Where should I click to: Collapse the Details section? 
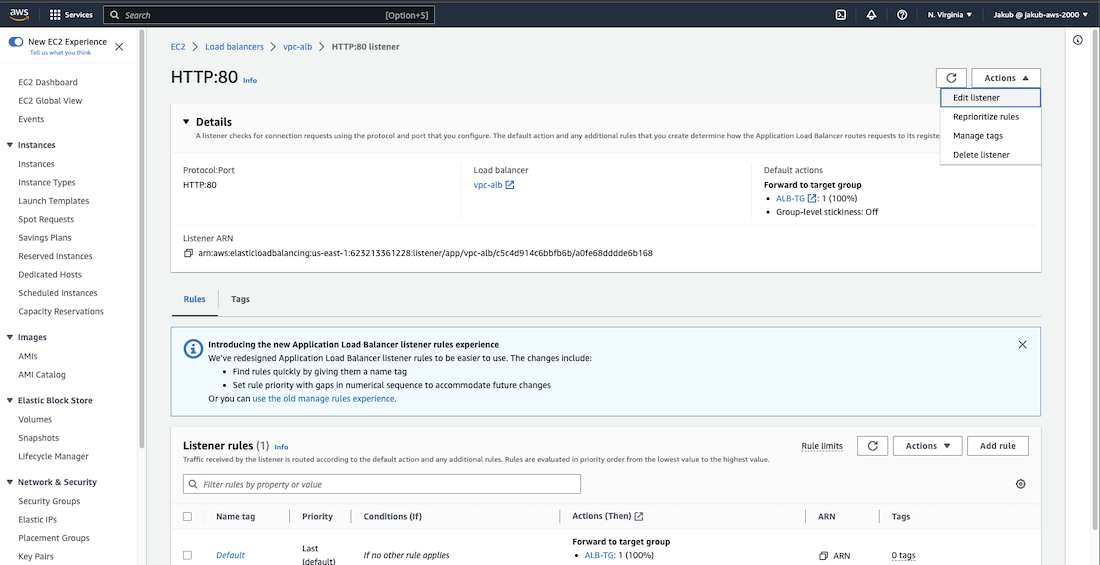(186, 122)
